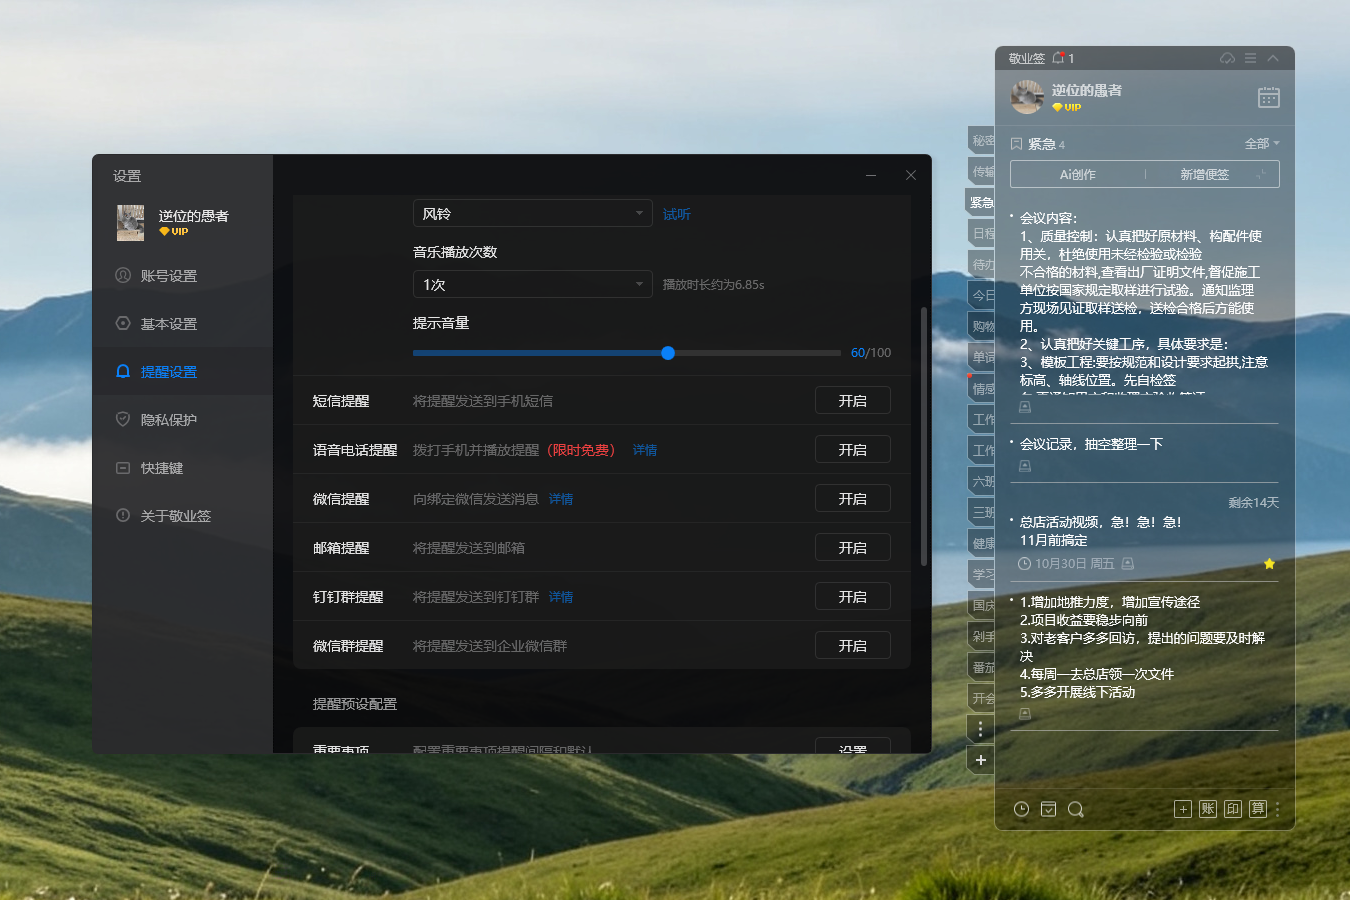Click the bookmark icon next to 紧急
Viewport: 1350px width, 900px height.
(1017, 144)
